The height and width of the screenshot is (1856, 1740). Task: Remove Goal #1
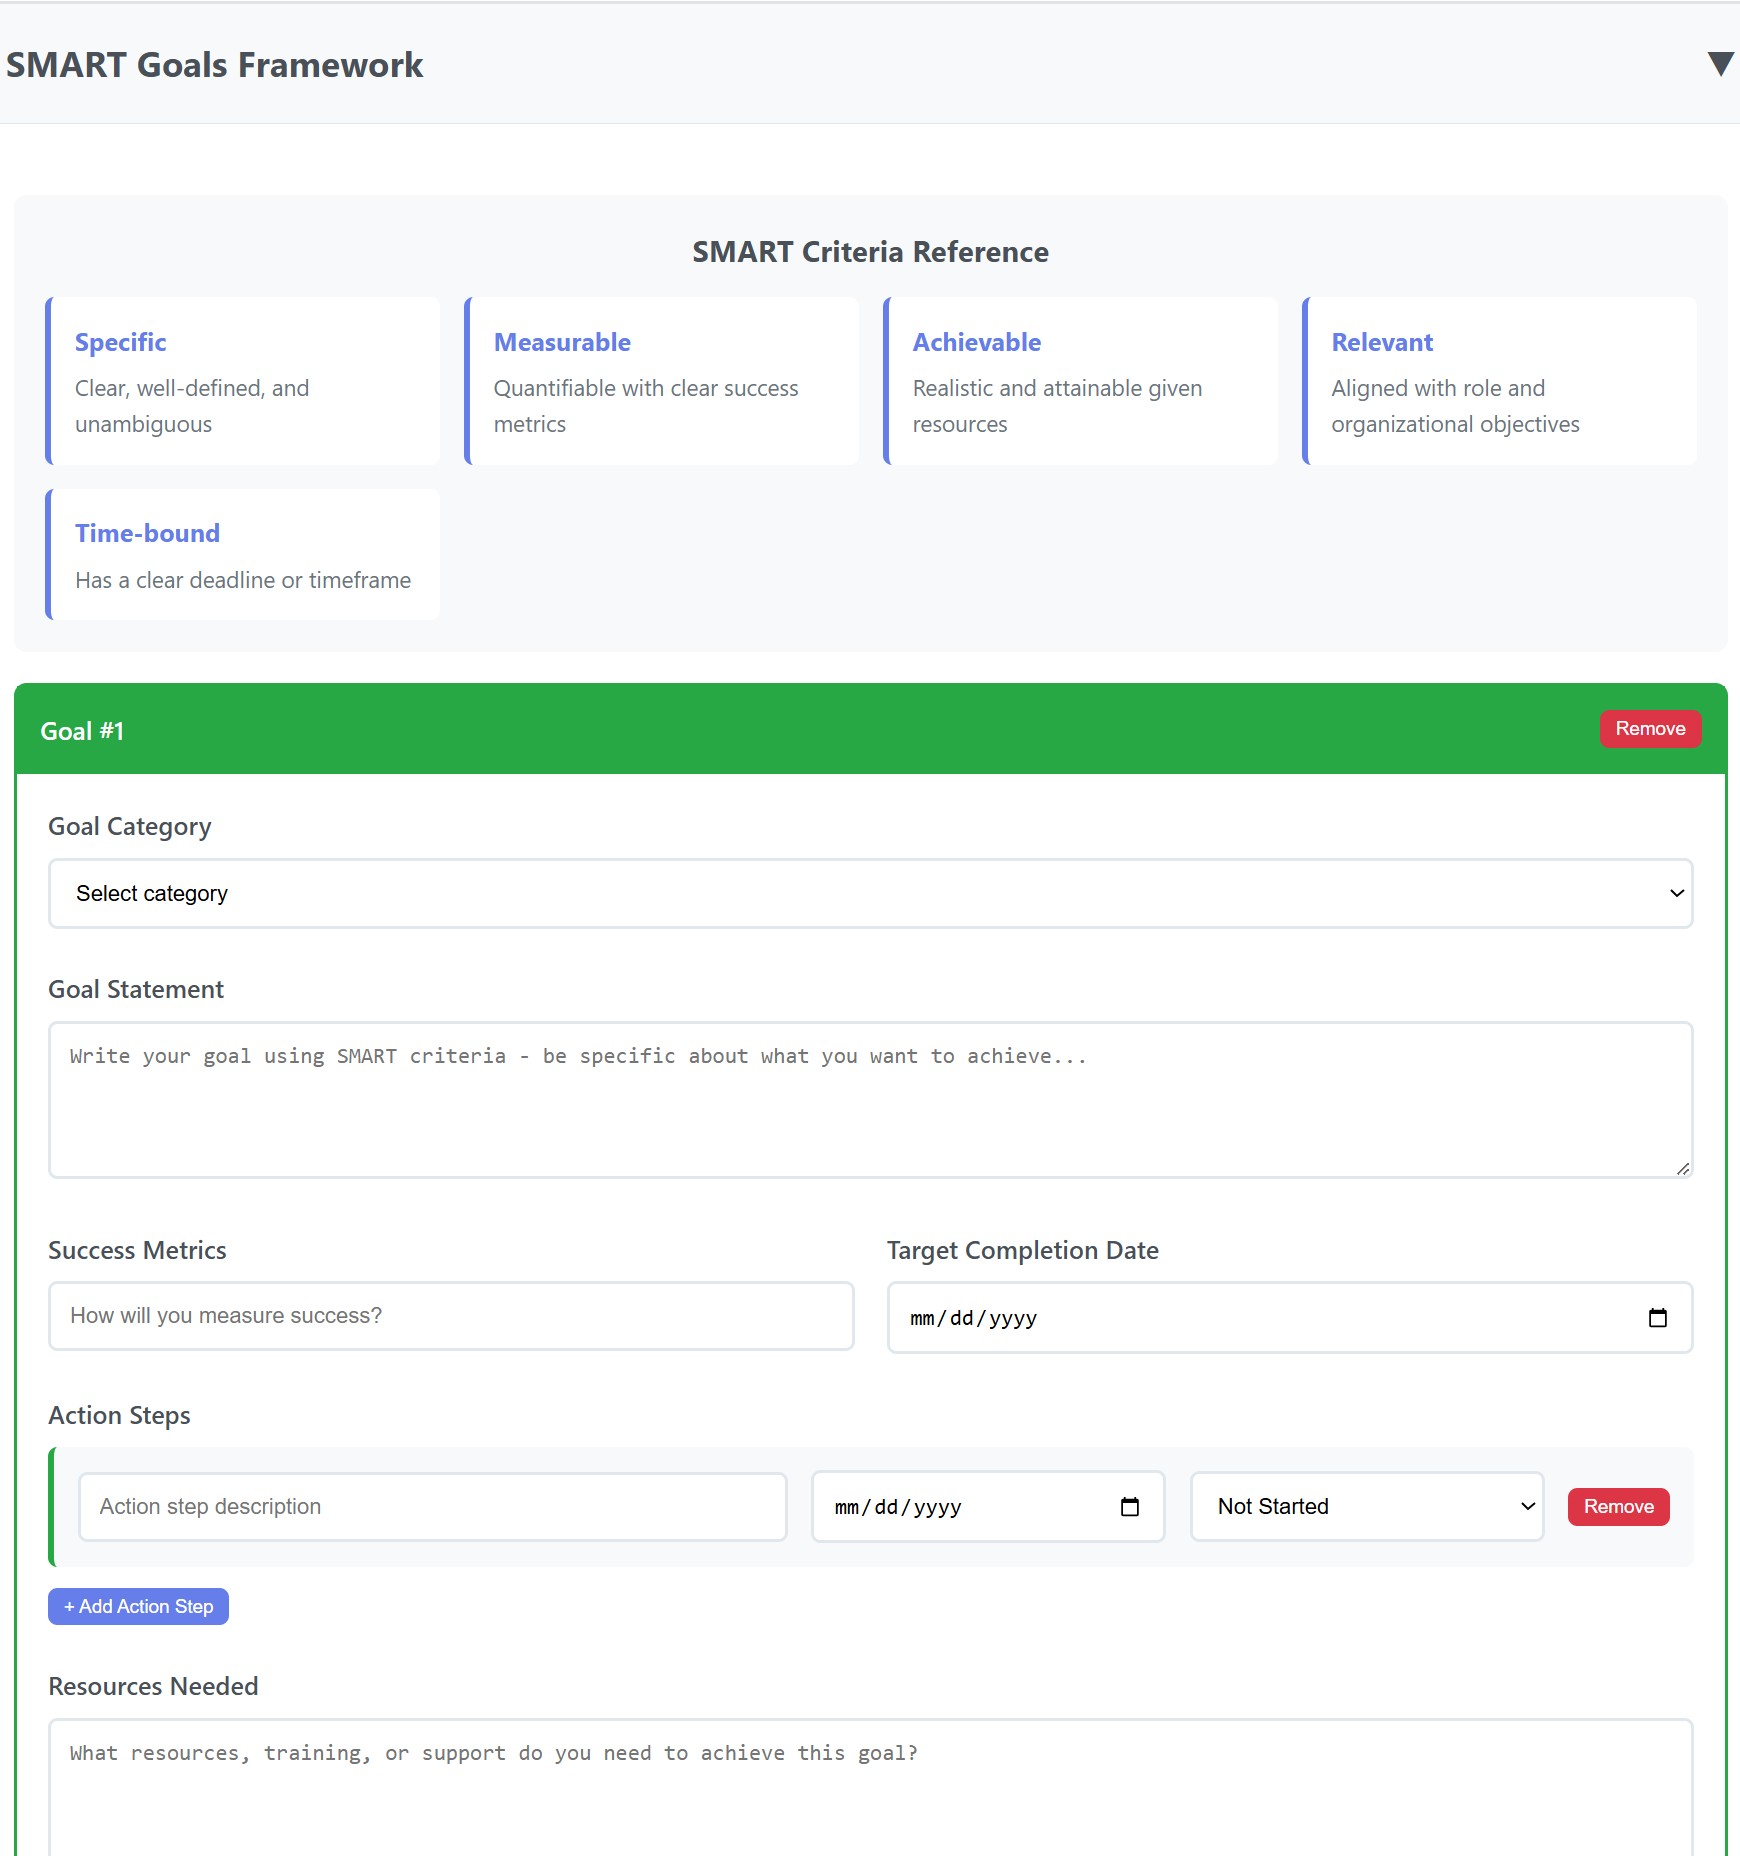click(x=1650, y=728)
